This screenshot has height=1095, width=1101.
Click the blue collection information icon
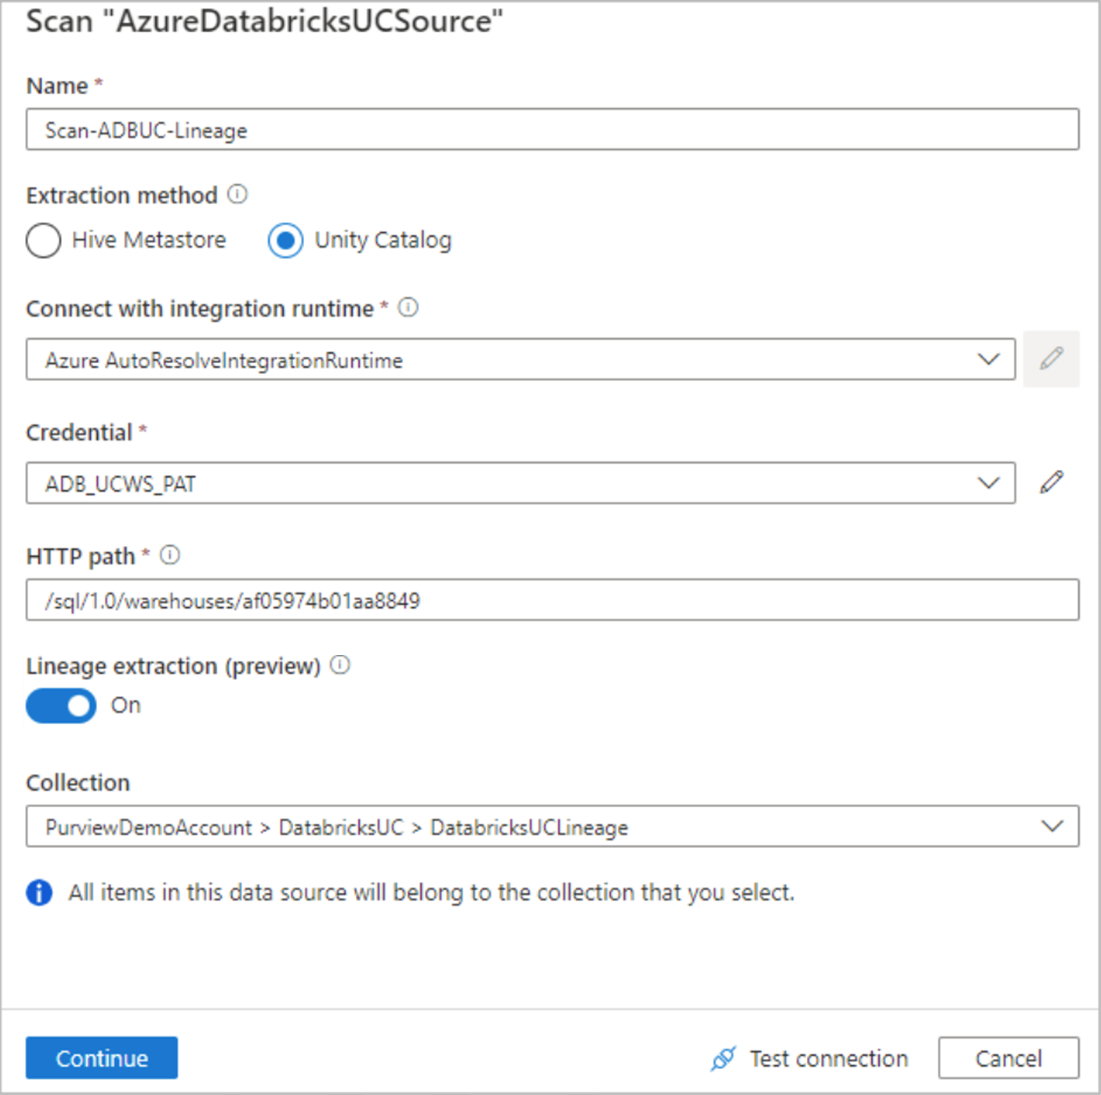click(39, 893)
